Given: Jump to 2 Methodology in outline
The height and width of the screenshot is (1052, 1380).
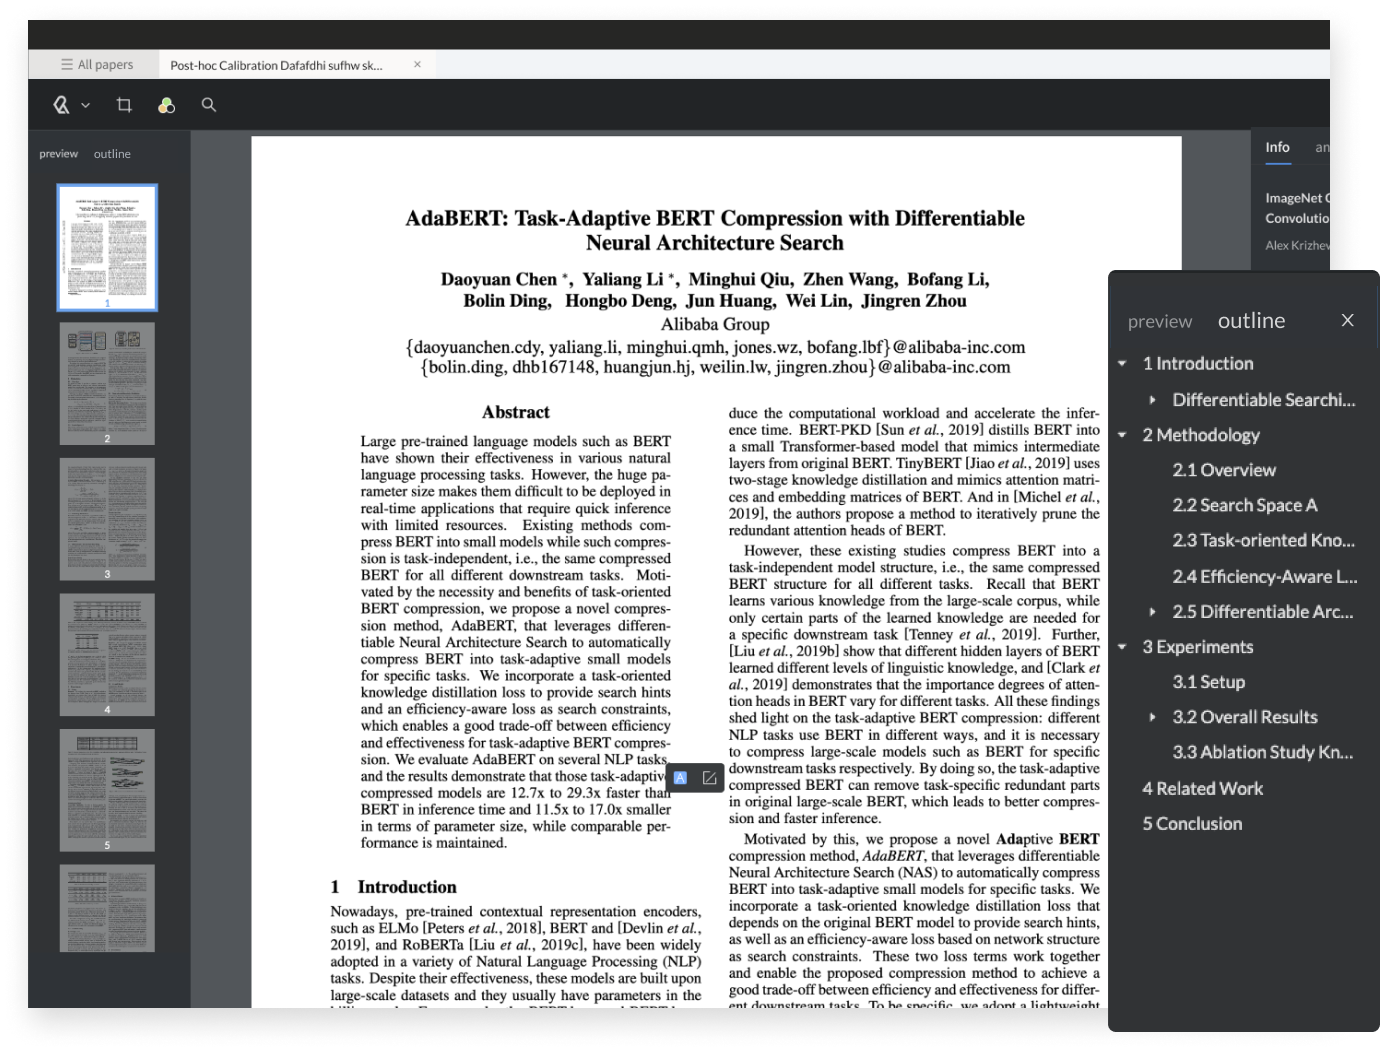Looking at the screenshot, I should [1201, 435].
